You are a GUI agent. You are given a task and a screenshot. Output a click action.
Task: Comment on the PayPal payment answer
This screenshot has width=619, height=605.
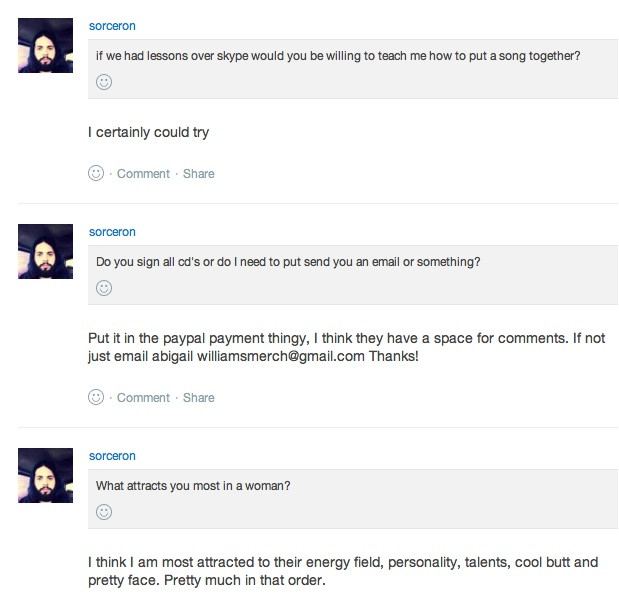point(143,398)
